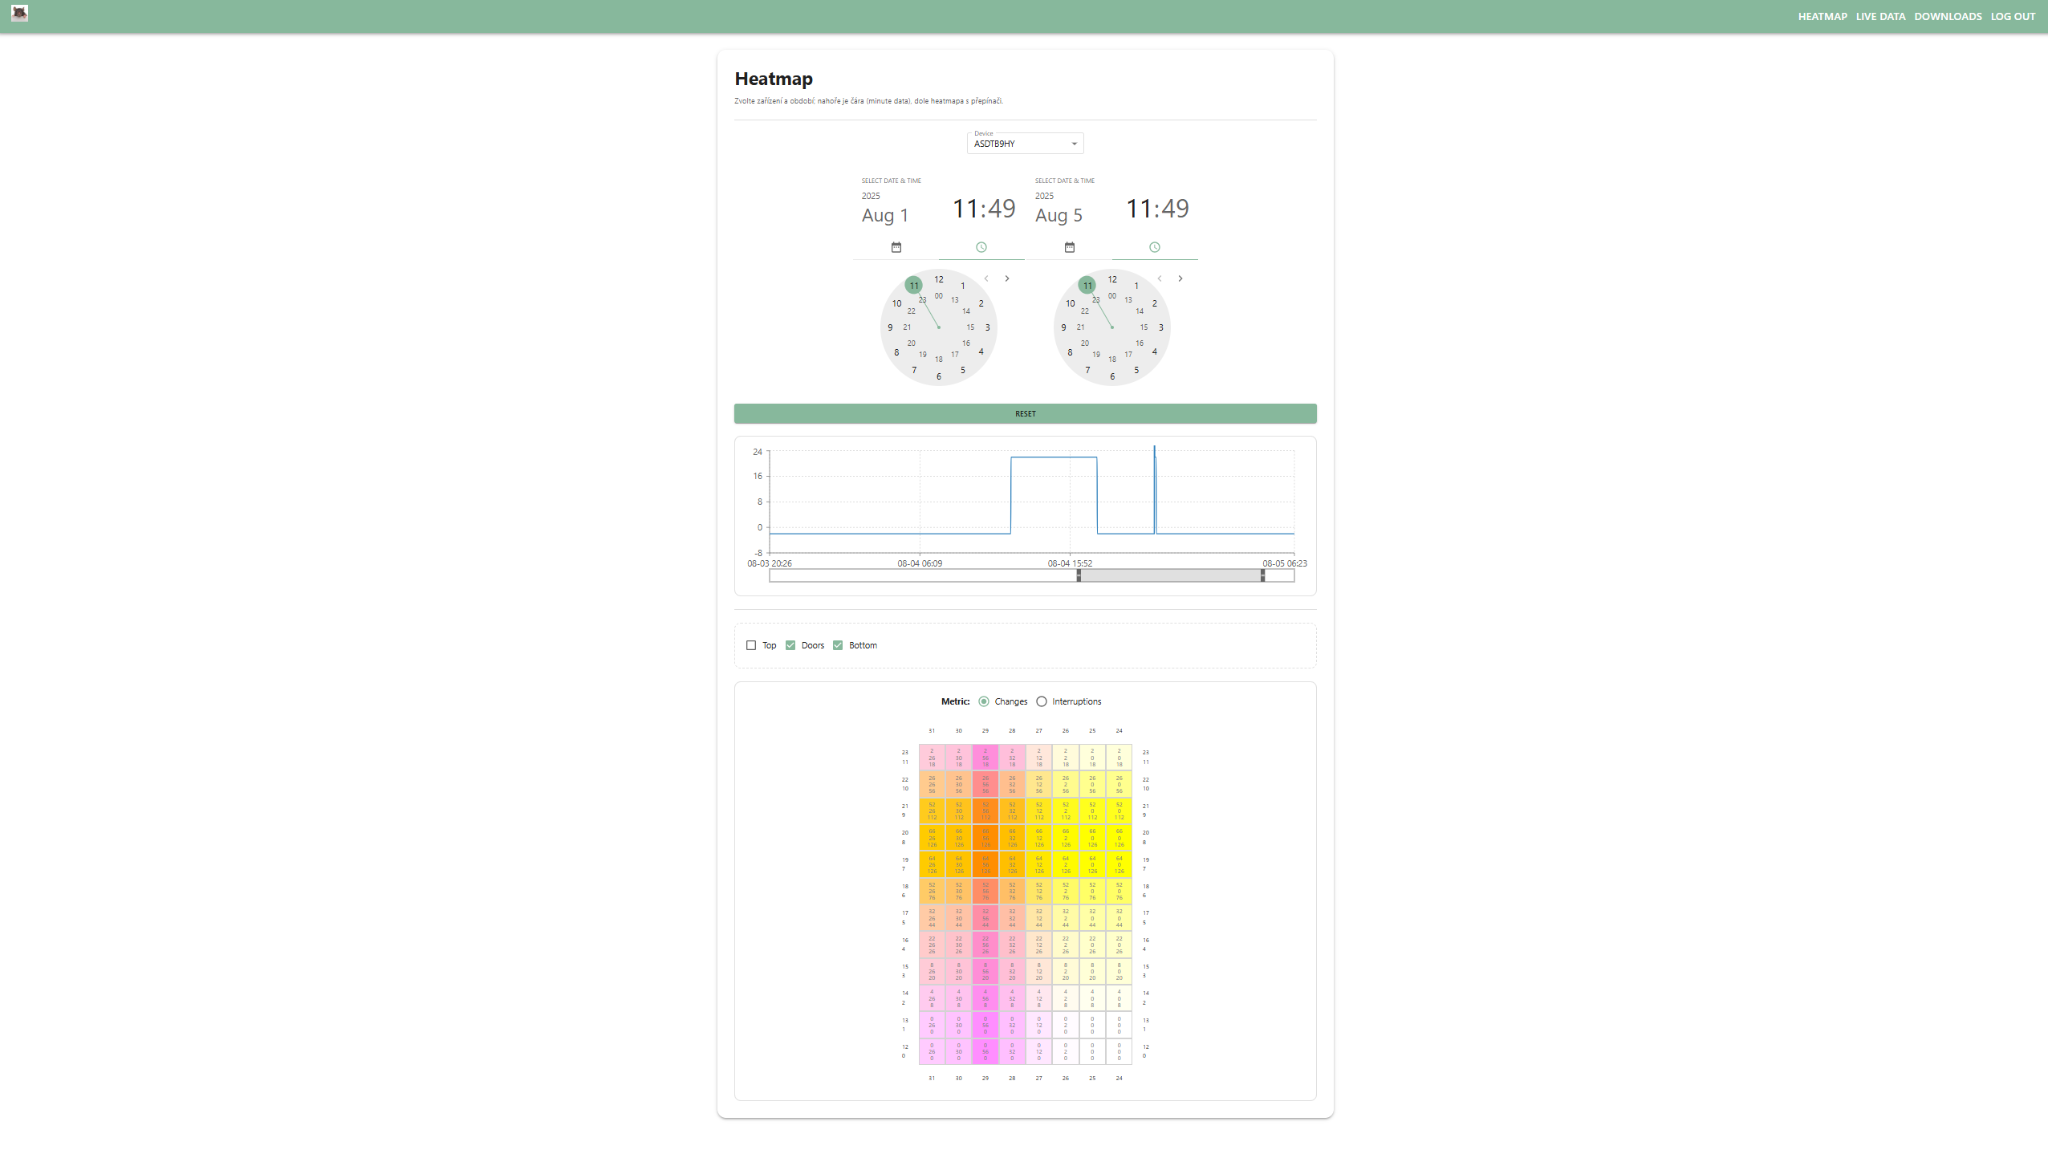Click the Device dropdown arrow

click(x=1074, y=144)
